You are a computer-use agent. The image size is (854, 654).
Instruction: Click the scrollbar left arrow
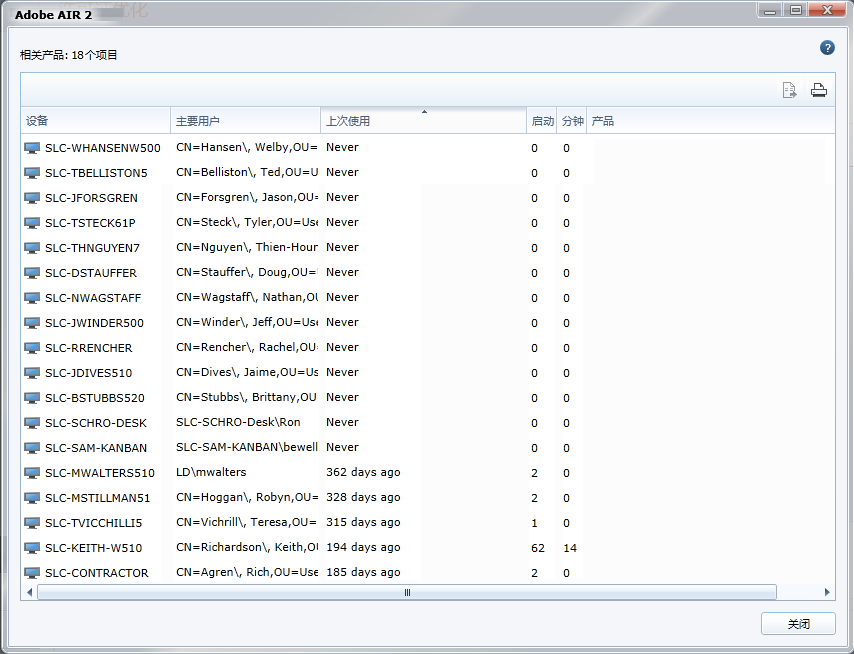click(29, 592)
